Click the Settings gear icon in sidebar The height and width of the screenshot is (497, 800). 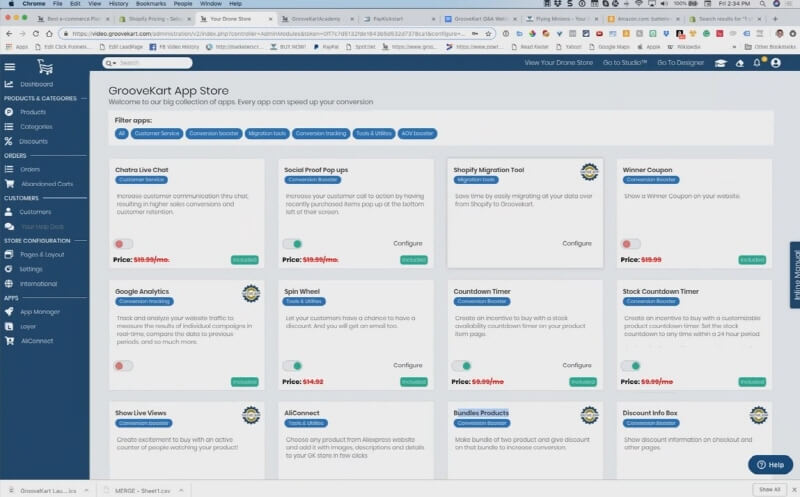(x=9, y=269)
